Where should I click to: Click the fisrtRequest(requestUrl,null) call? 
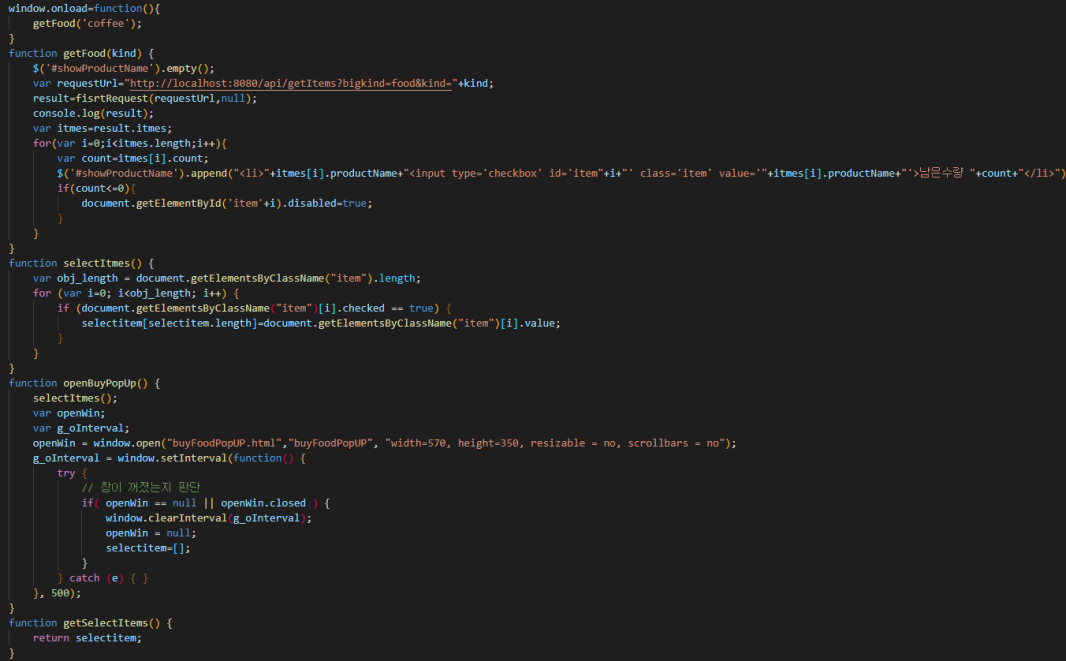[163, 98]
